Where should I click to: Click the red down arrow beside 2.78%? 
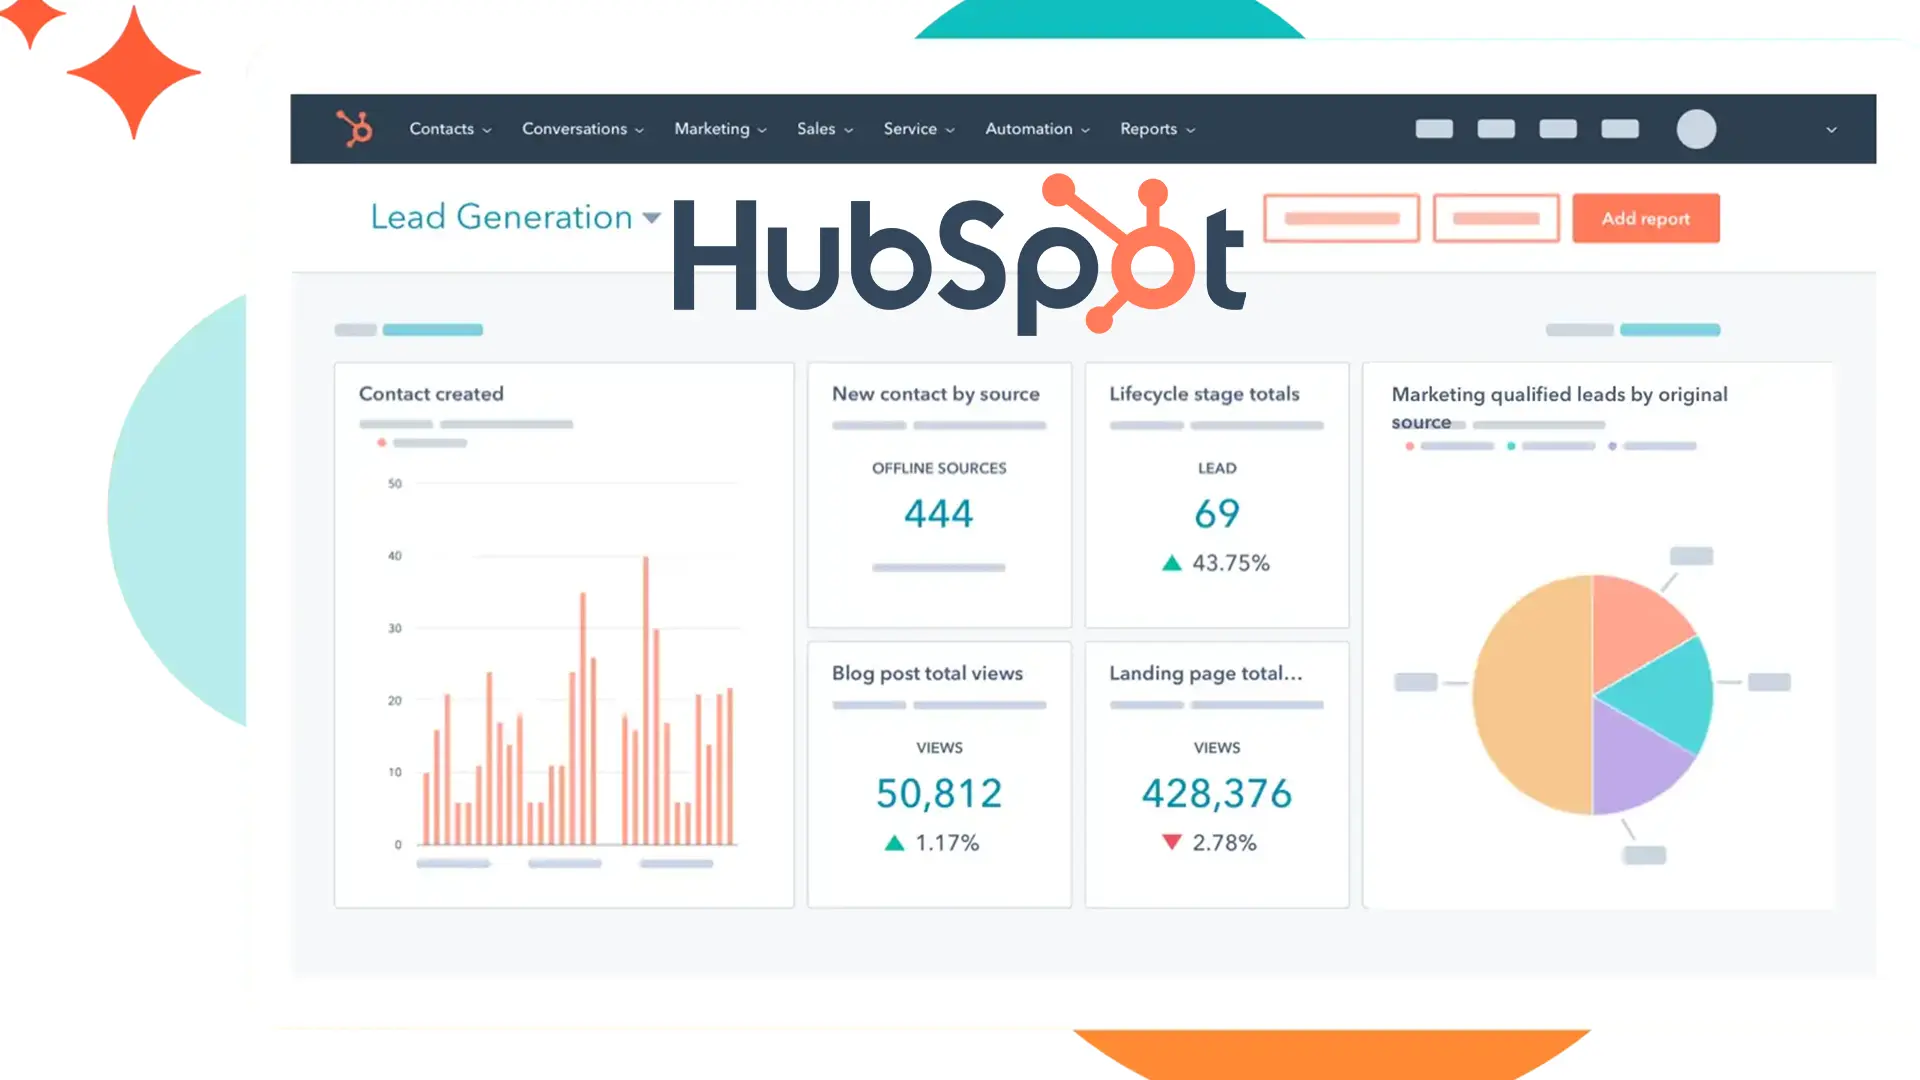click(x=1172, y=842)
